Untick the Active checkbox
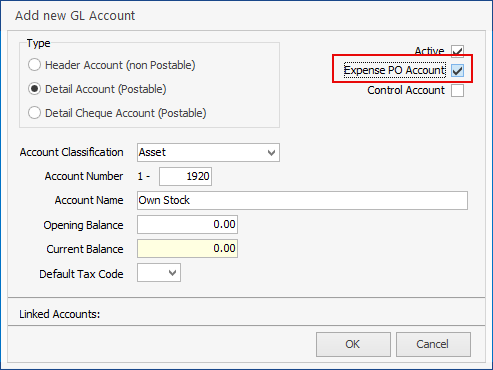Image resolution: width=493 pixels, height=370 pixels. pyautogui.click(x=457, y=51)
